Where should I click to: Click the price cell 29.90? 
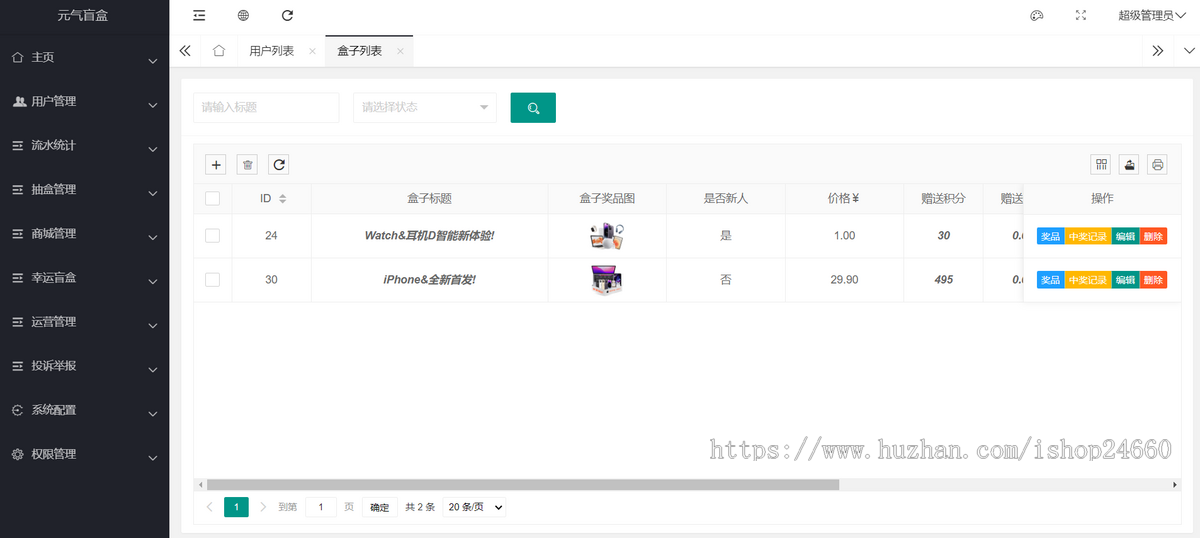(844, 280)
